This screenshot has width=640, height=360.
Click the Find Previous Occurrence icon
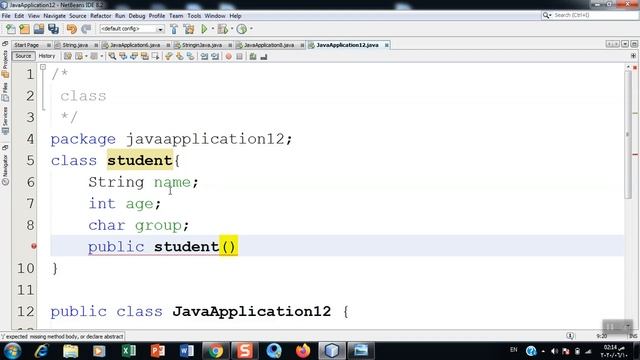[x=123, y=56]
